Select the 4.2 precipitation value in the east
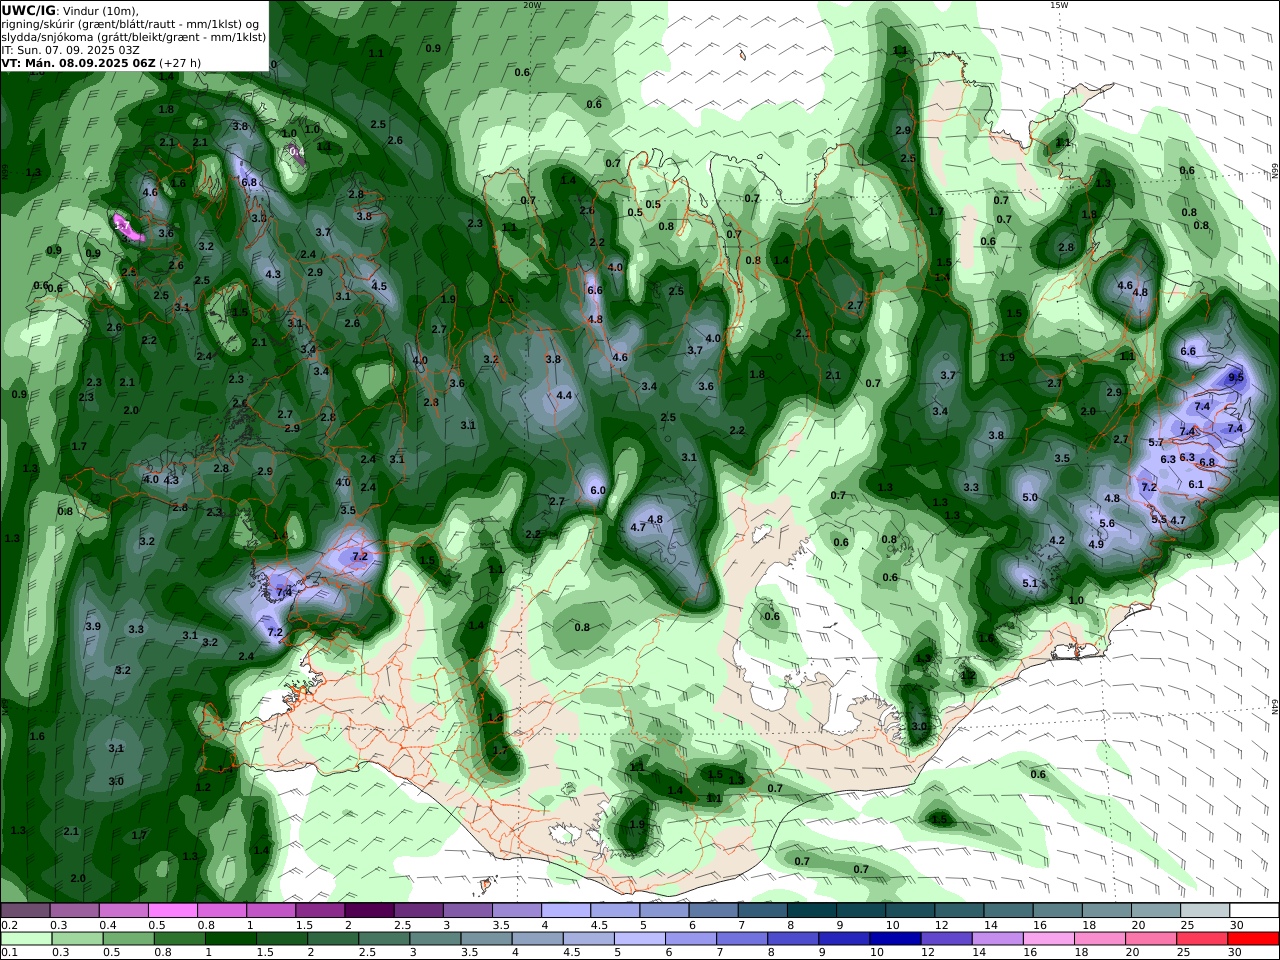The width and height of the screenshot is (1280, 960). (x=1057, y=540)
